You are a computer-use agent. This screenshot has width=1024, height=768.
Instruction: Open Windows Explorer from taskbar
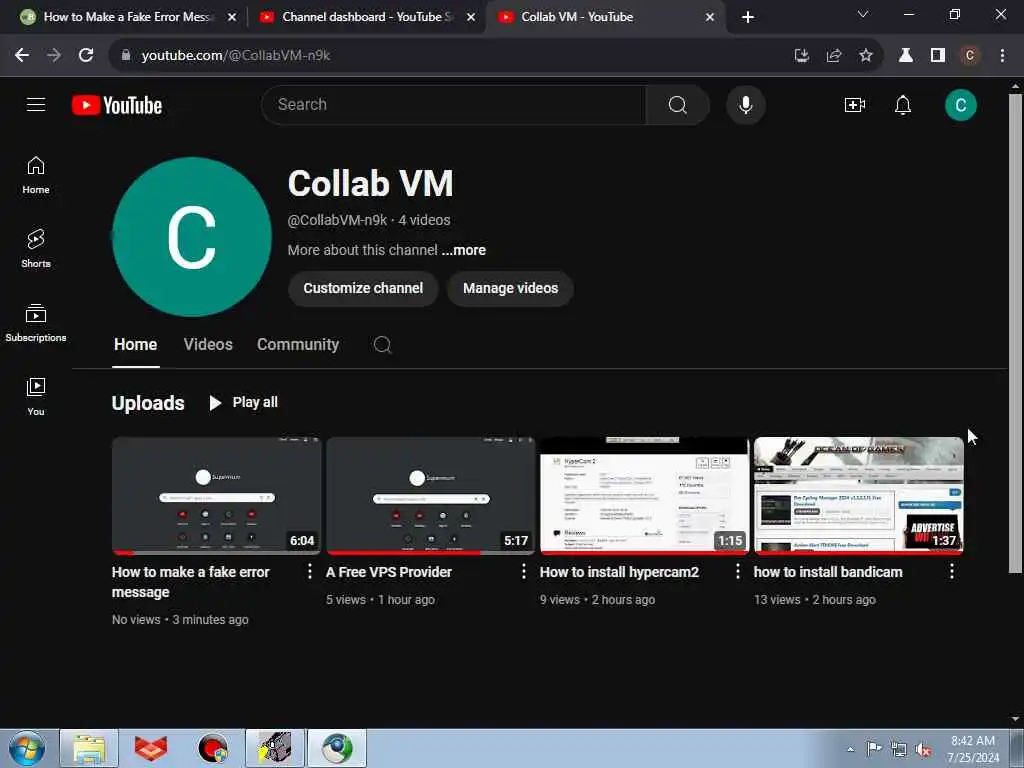pyautogui.click(x=89, y=748)
